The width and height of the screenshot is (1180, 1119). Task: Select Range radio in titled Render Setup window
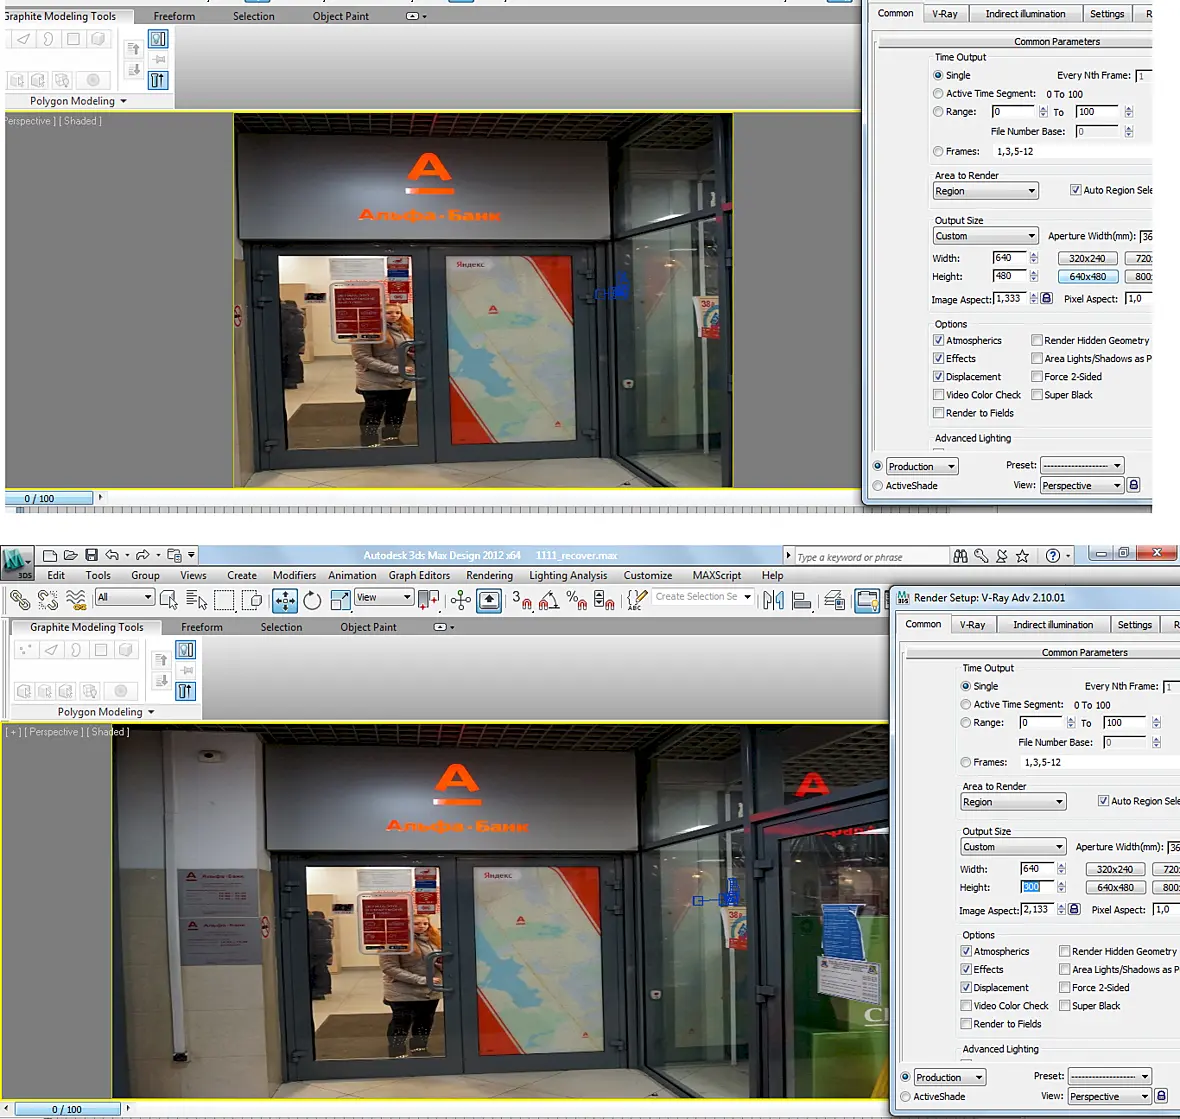[x=966, y=722]
